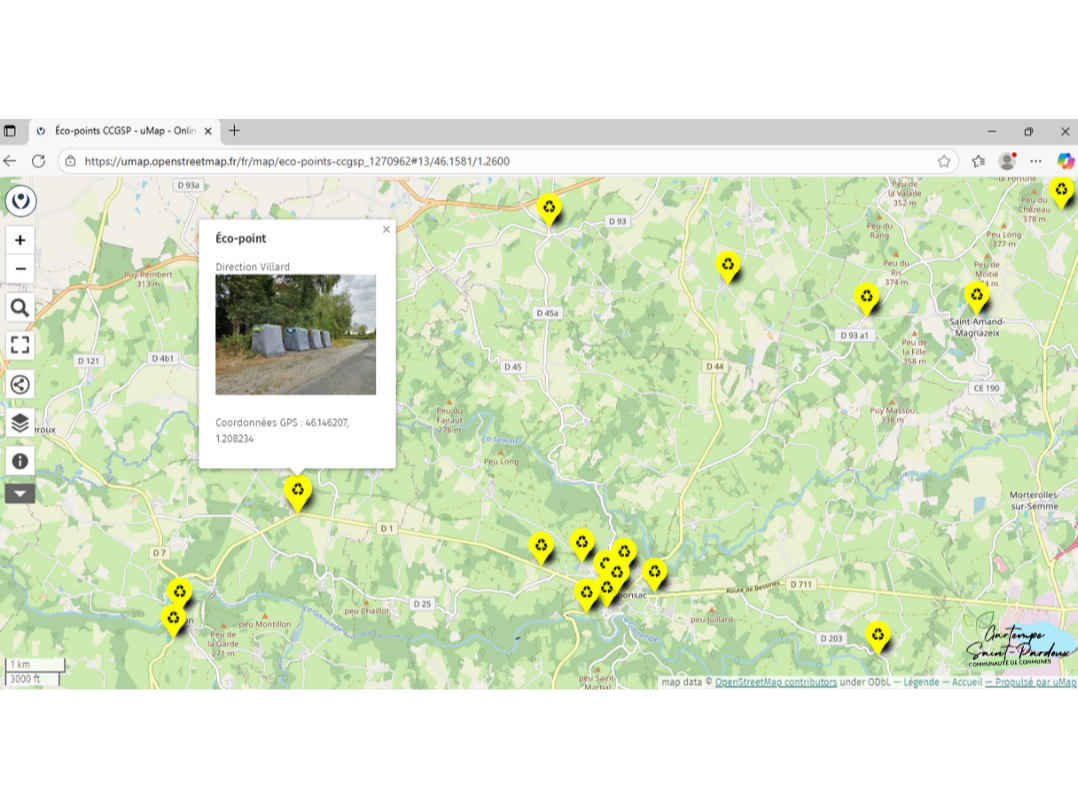Zoom in on the map
This screenshot has width=1078, height=809.
[20, 241]
